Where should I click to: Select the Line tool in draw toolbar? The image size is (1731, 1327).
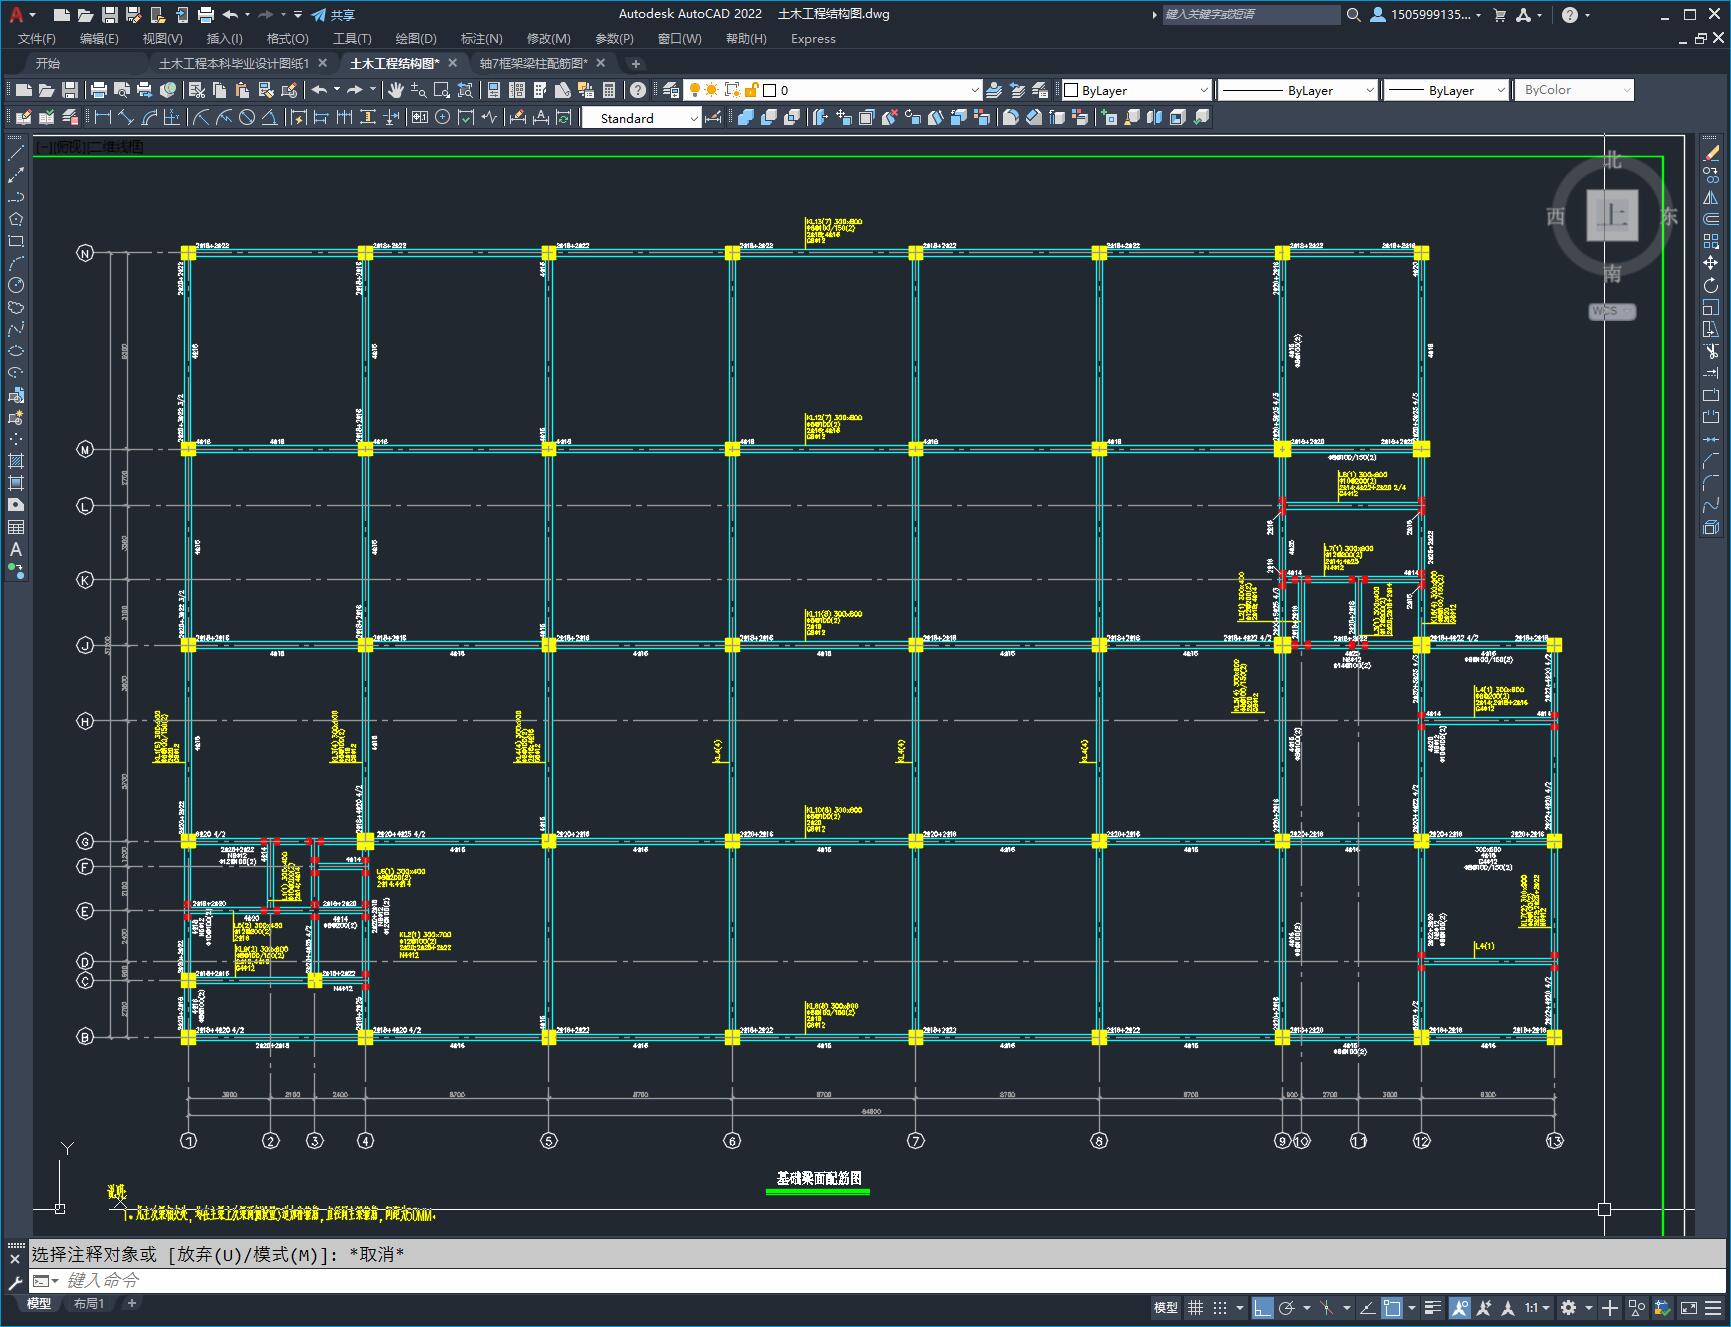16,154
